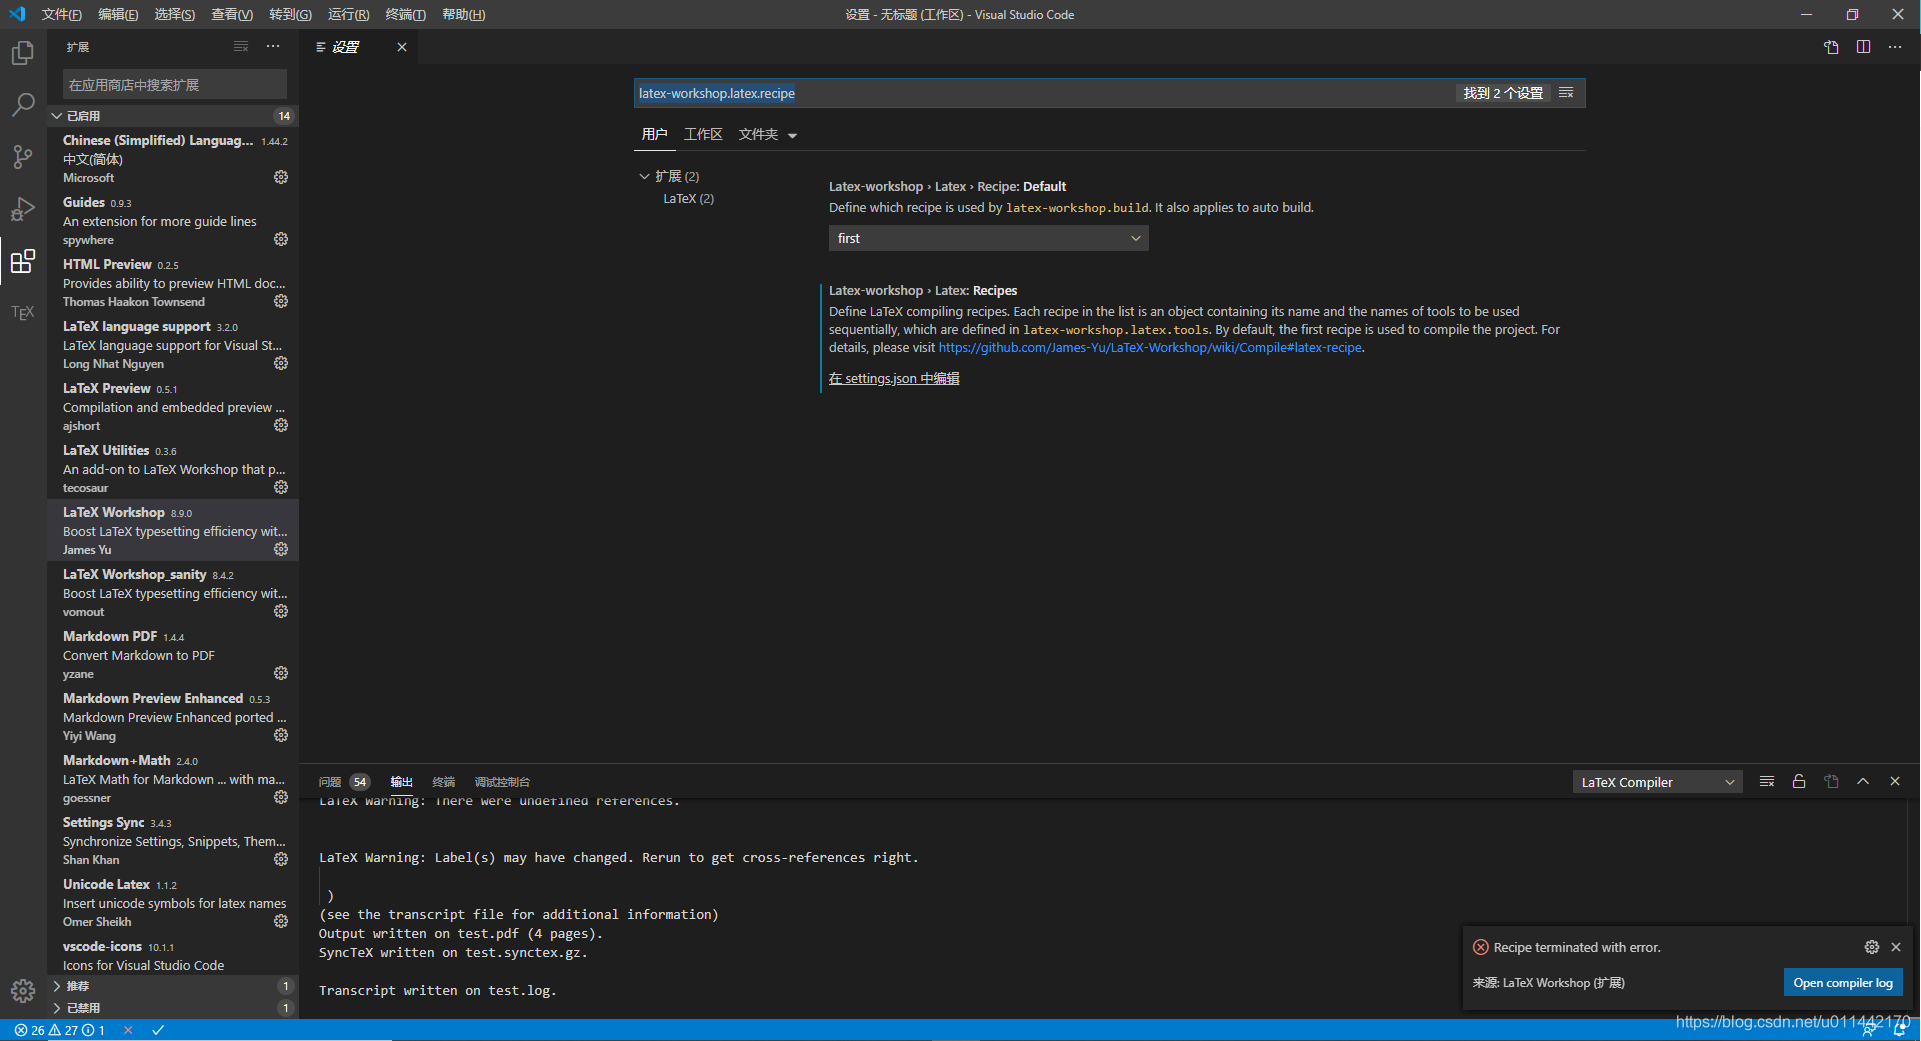Click gear icon for Guides extension
This screenshot has width=1921, height=1041.
coord(281,239)
